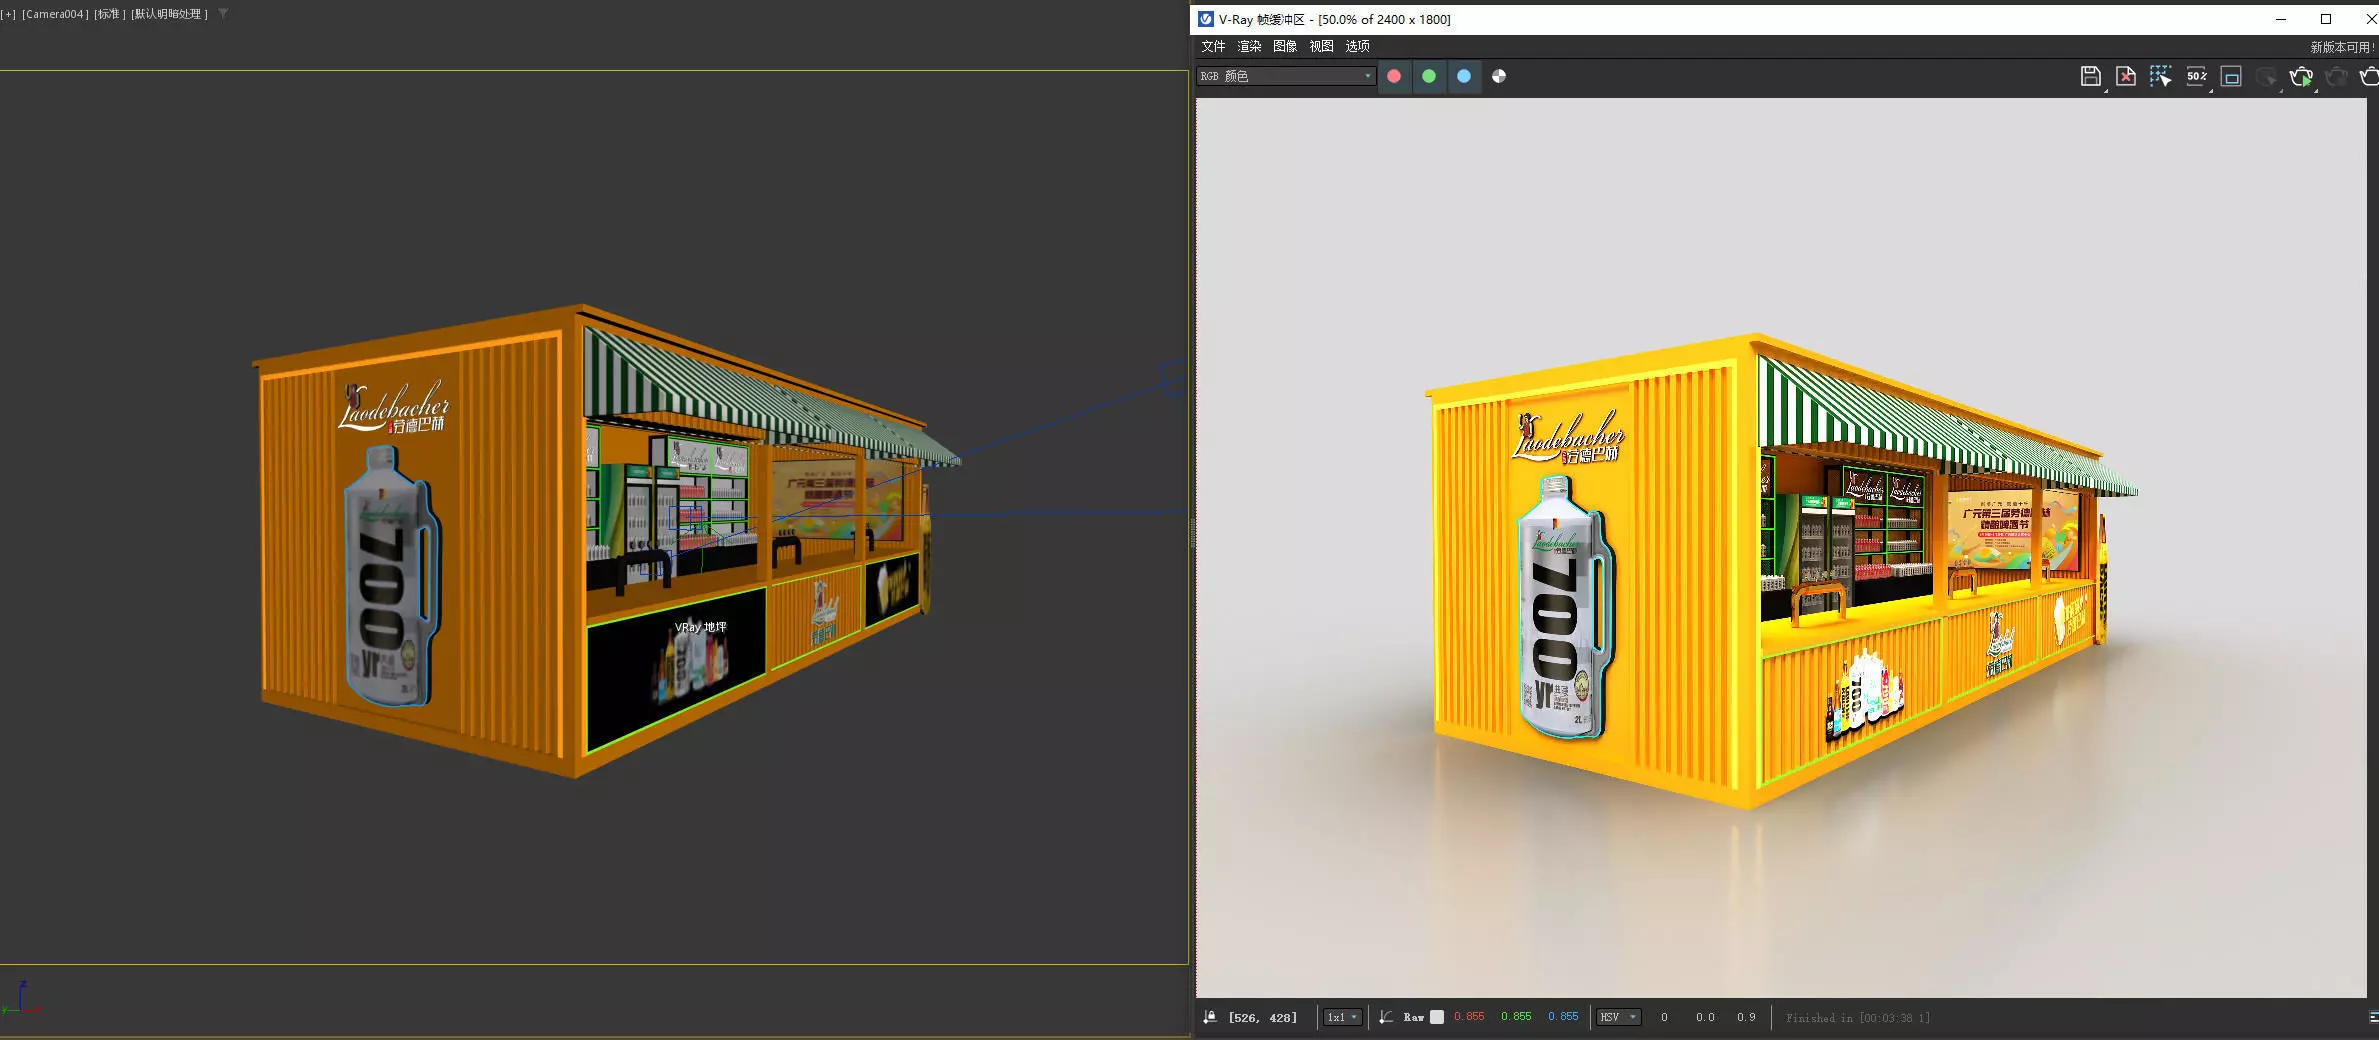Start render with the teapot play icon
This screenshot has width=2379, height=1040.
coord(2301,76)
